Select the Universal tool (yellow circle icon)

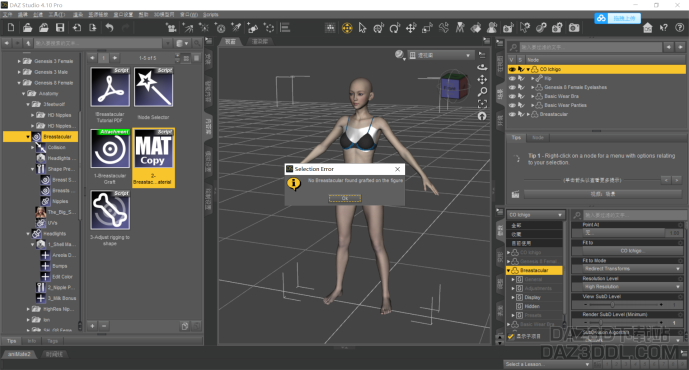(x=347, y=28)
